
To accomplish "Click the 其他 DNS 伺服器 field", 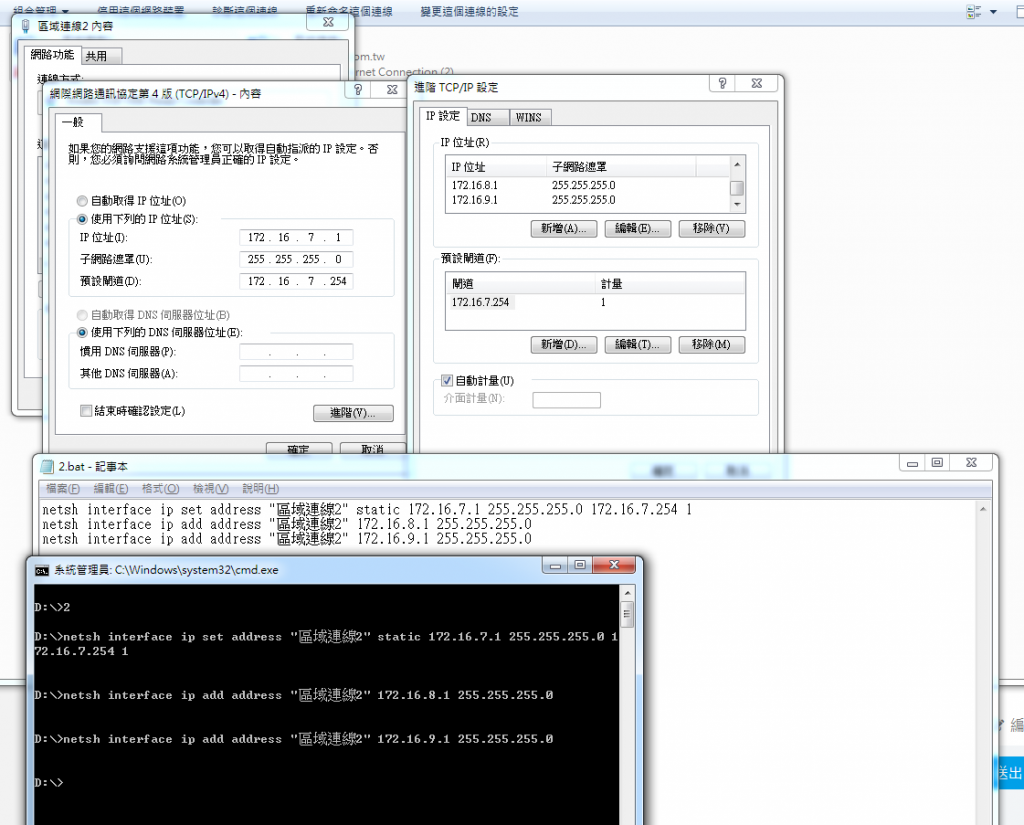I will pos(296,374).
